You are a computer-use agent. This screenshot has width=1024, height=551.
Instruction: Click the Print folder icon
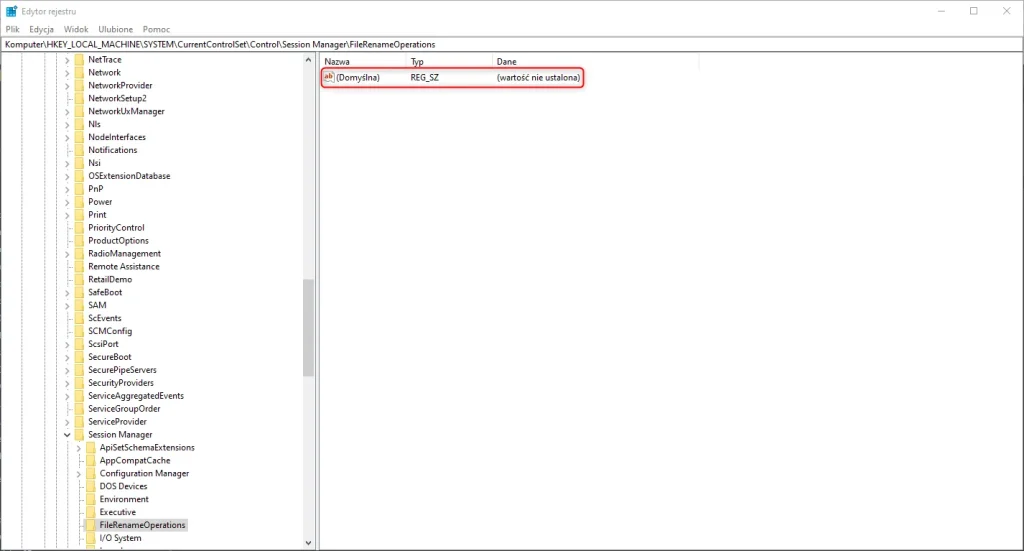click(79, 214)
